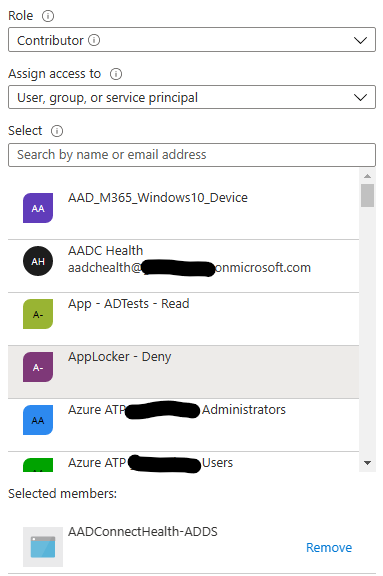The height and width of the screenshot is (576, 383).
Task: Select the Azure ATP Users entry
Action: point(184,462)
